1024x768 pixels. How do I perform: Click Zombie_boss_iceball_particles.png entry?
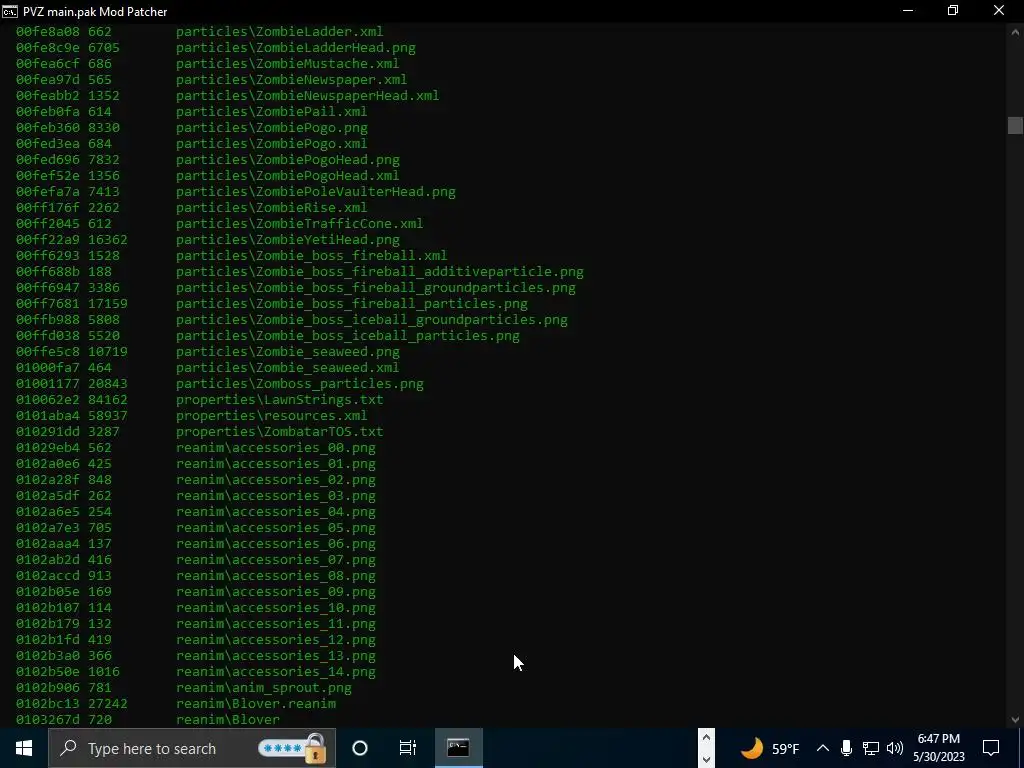(x=348, y=336)
